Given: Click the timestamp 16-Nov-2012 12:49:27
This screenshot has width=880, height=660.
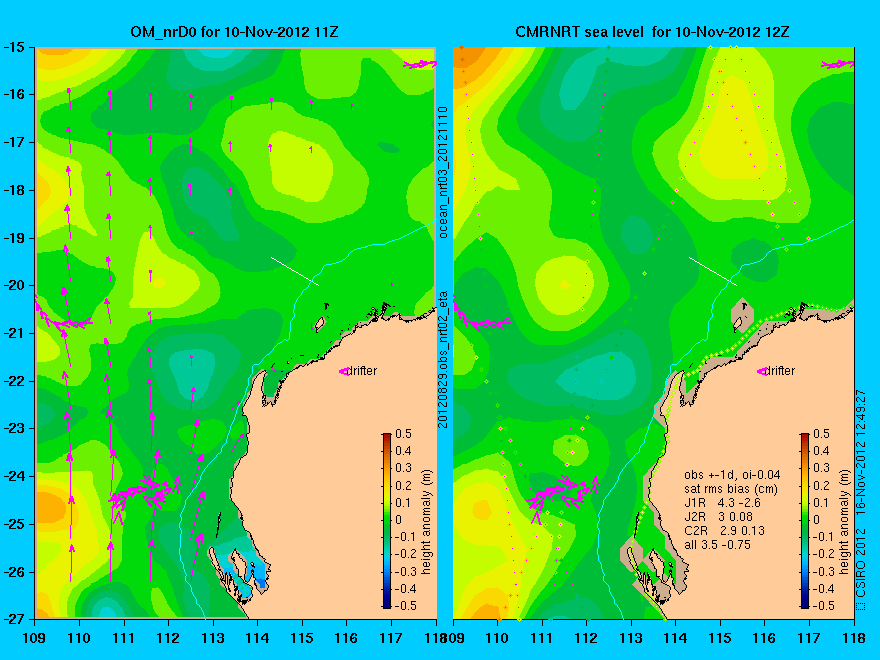Looking at the screenshot, I should click(x=861, y=452).
